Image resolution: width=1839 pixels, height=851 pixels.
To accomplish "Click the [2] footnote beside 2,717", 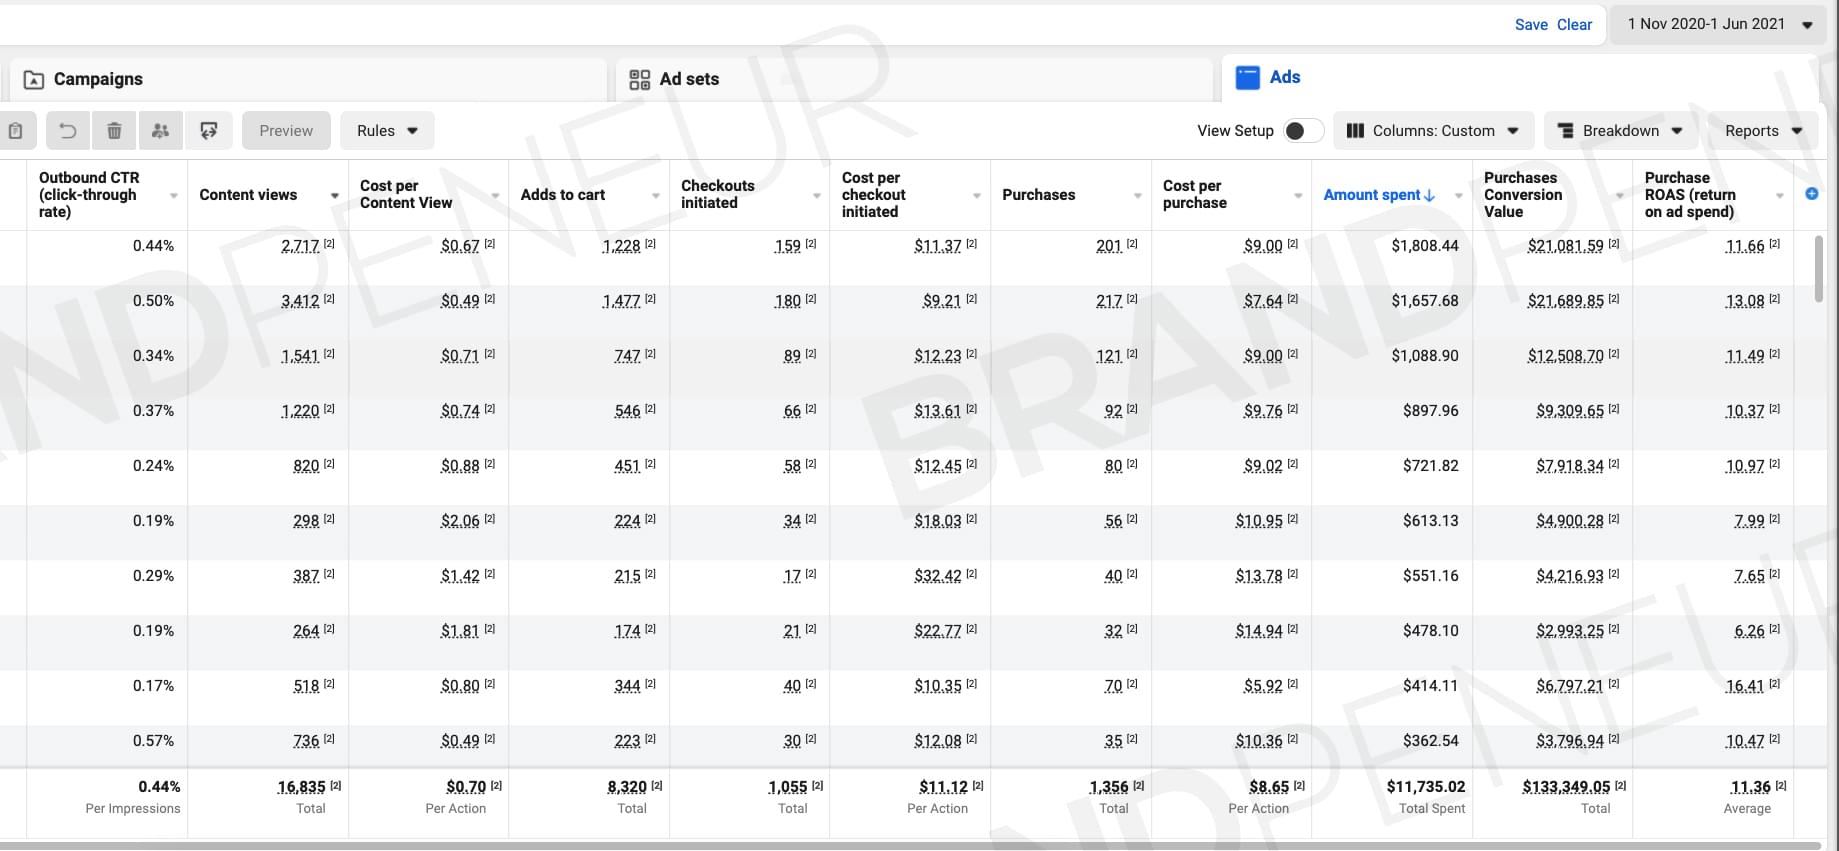I will [x=329, y=244].
